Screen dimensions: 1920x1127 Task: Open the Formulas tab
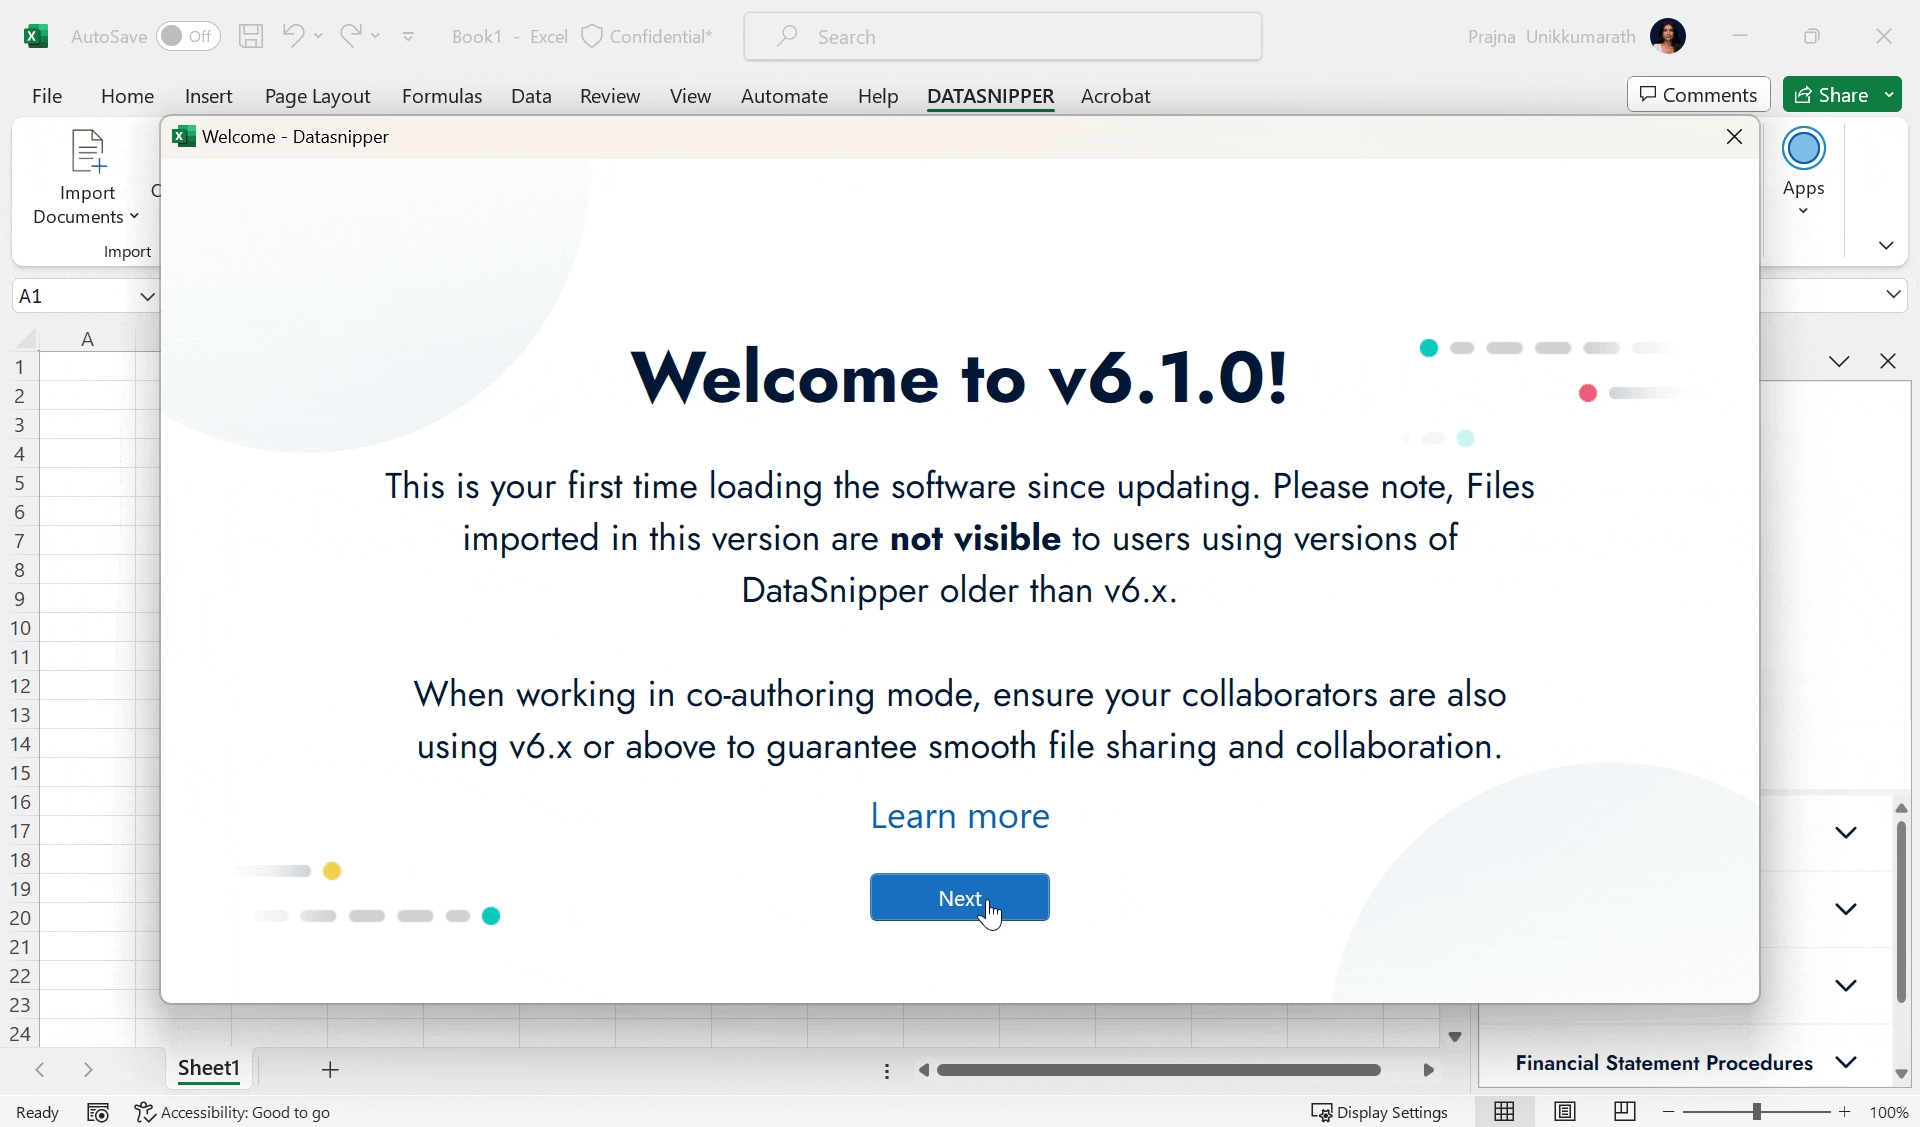442,96
